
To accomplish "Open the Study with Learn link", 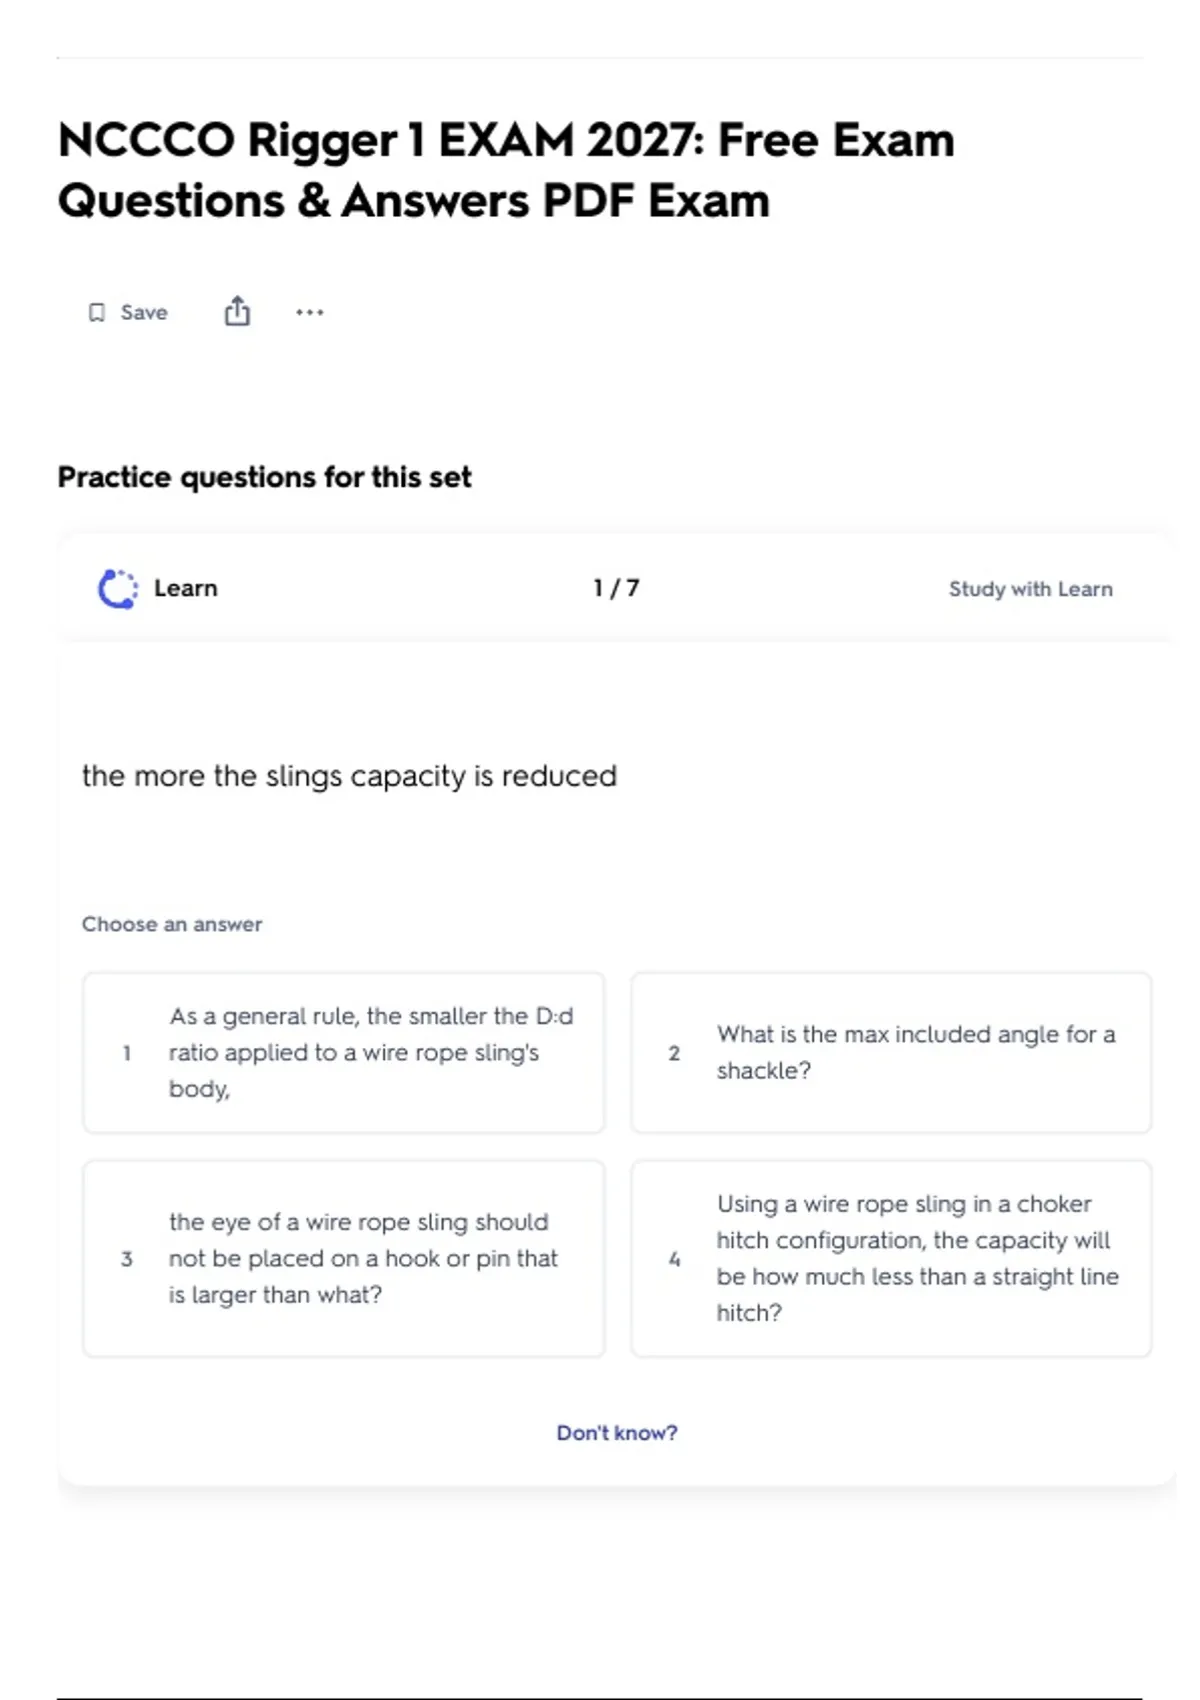I will pyautogui.click(x=1030, y=589).
